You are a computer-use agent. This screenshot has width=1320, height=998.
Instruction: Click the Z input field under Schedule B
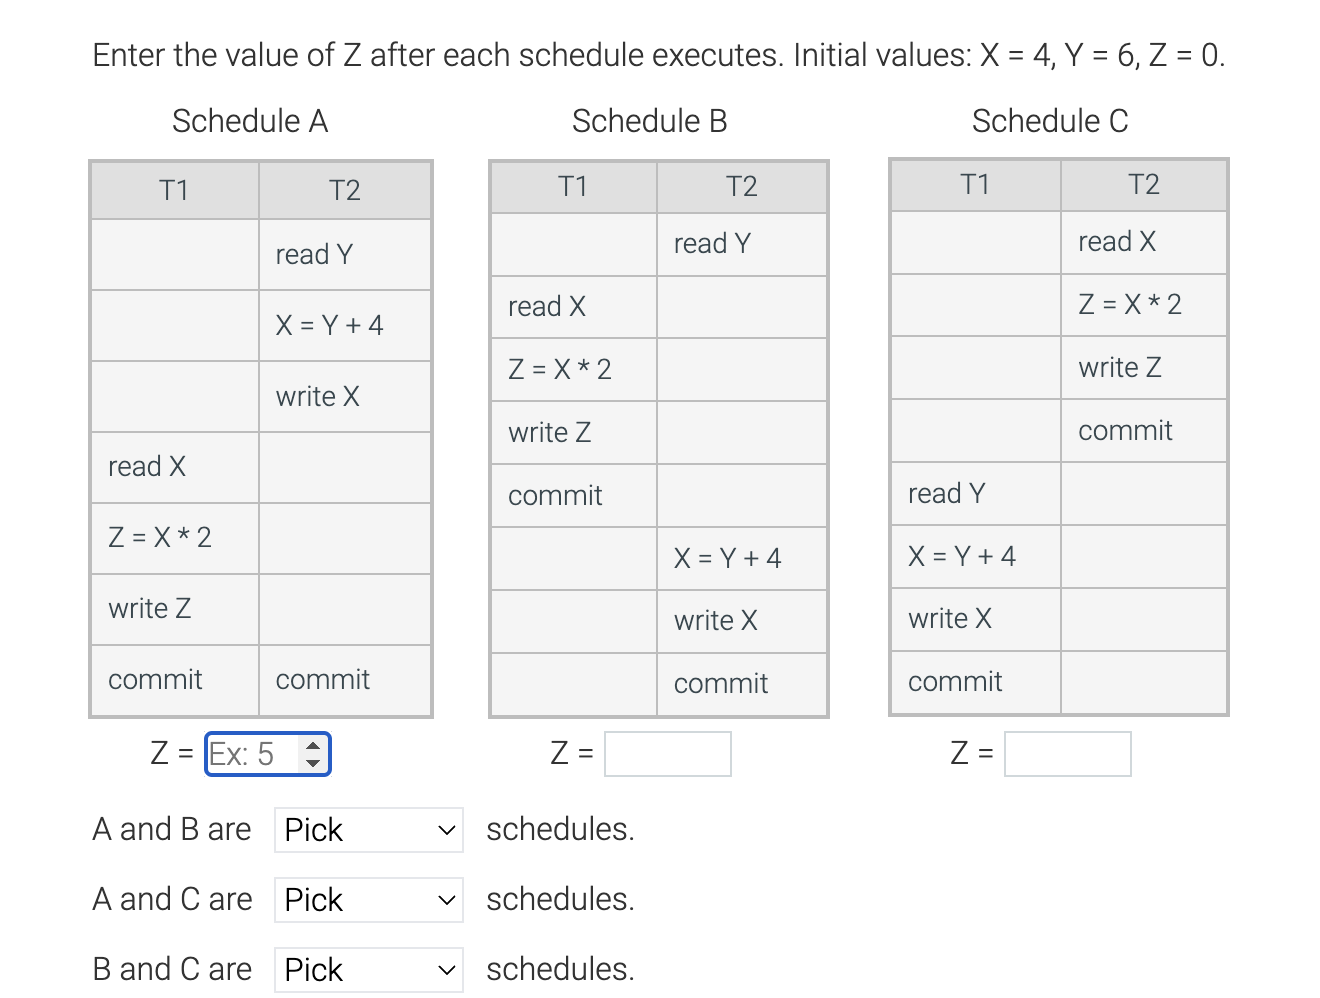click(667, 753)
